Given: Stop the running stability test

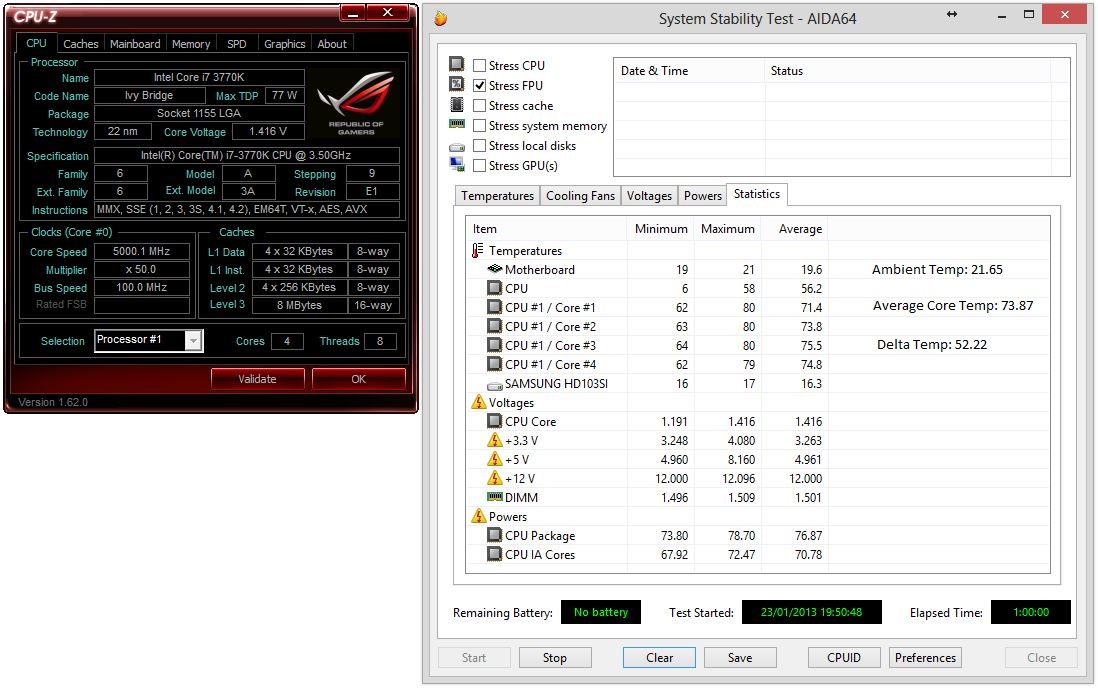Looking at the screenshot, I should coord(555,657).
